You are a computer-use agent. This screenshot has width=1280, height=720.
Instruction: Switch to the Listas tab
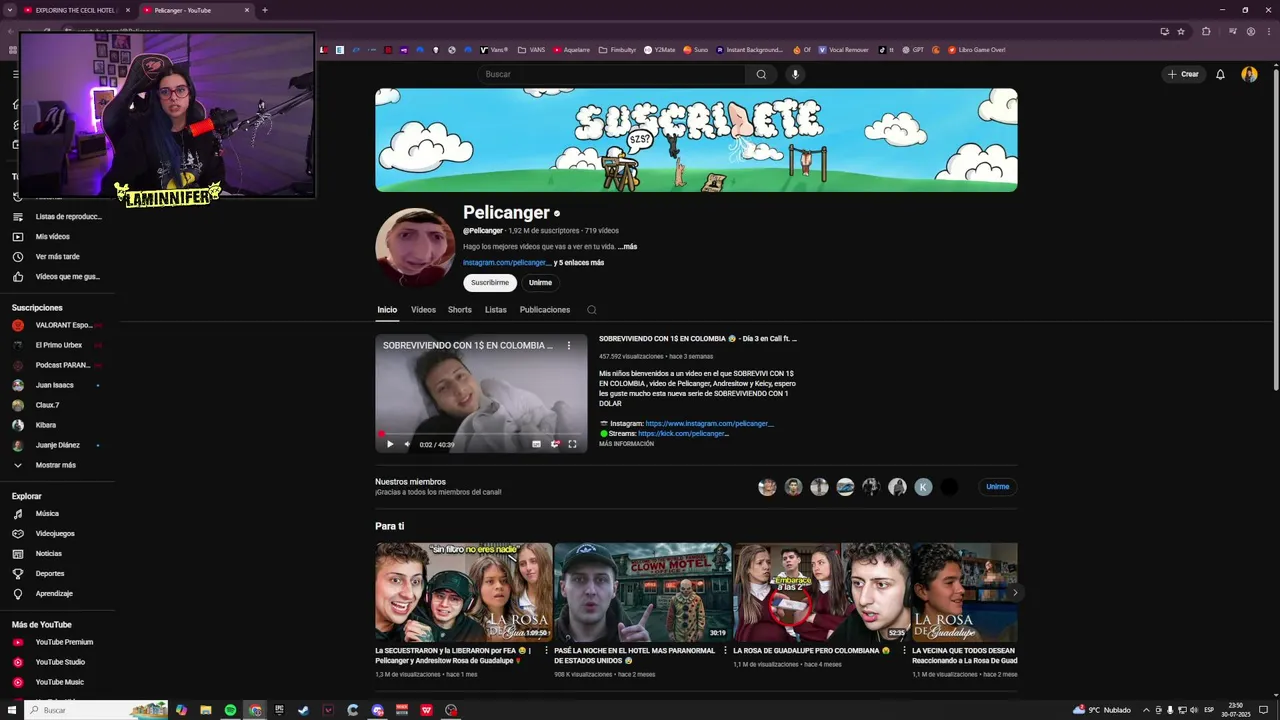point(496,310)
